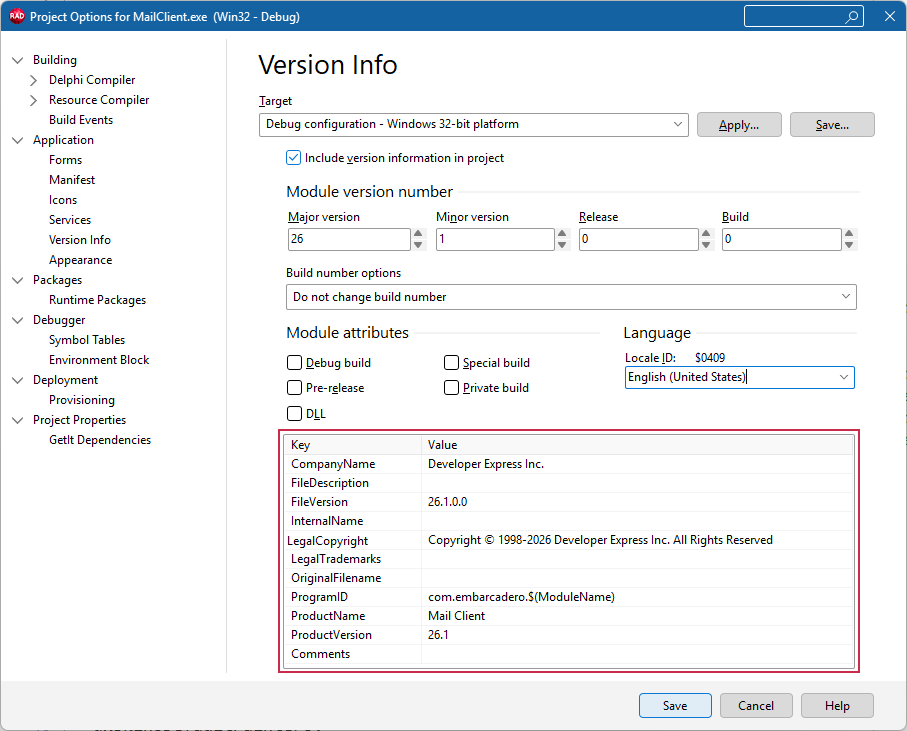Collapse the Building tree node
The image size is (907, 731).
[x=18, y=60]
